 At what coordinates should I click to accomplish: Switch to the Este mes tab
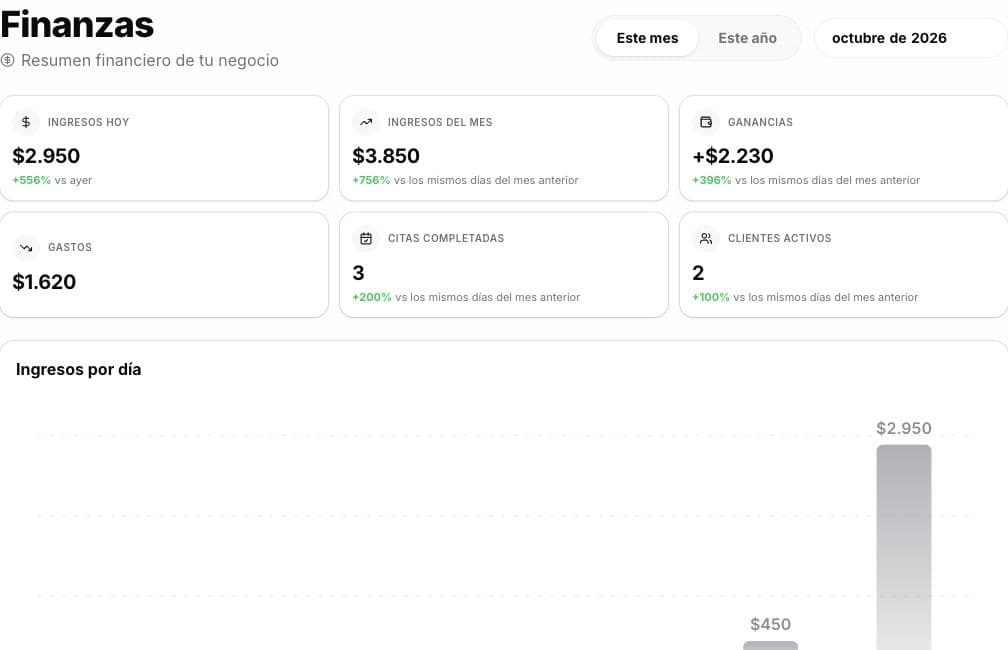647,38
